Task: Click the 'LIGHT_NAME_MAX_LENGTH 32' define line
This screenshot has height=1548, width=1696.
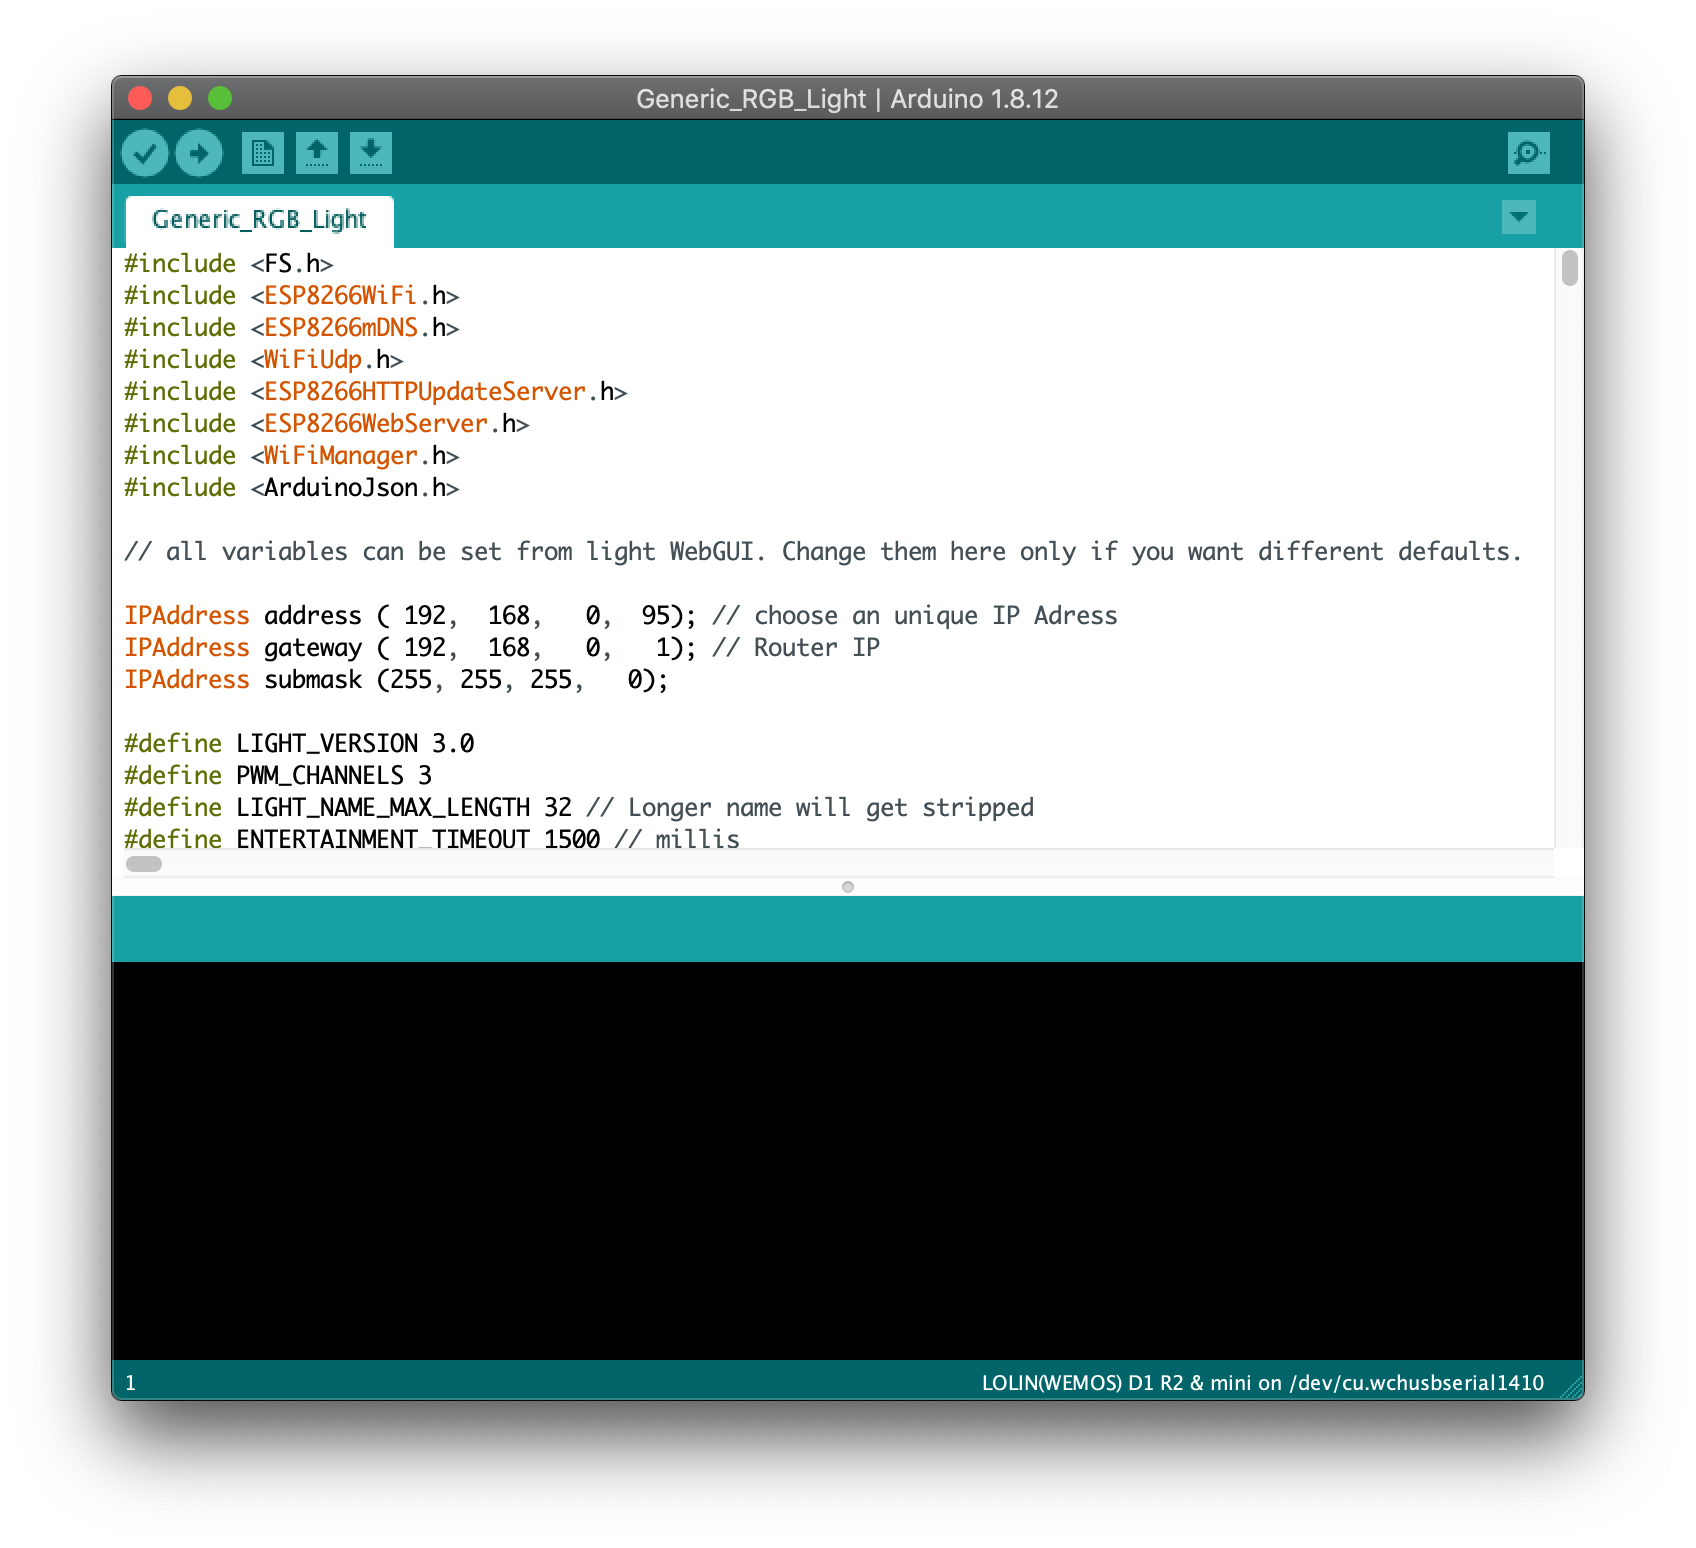Action: [579, 808]
